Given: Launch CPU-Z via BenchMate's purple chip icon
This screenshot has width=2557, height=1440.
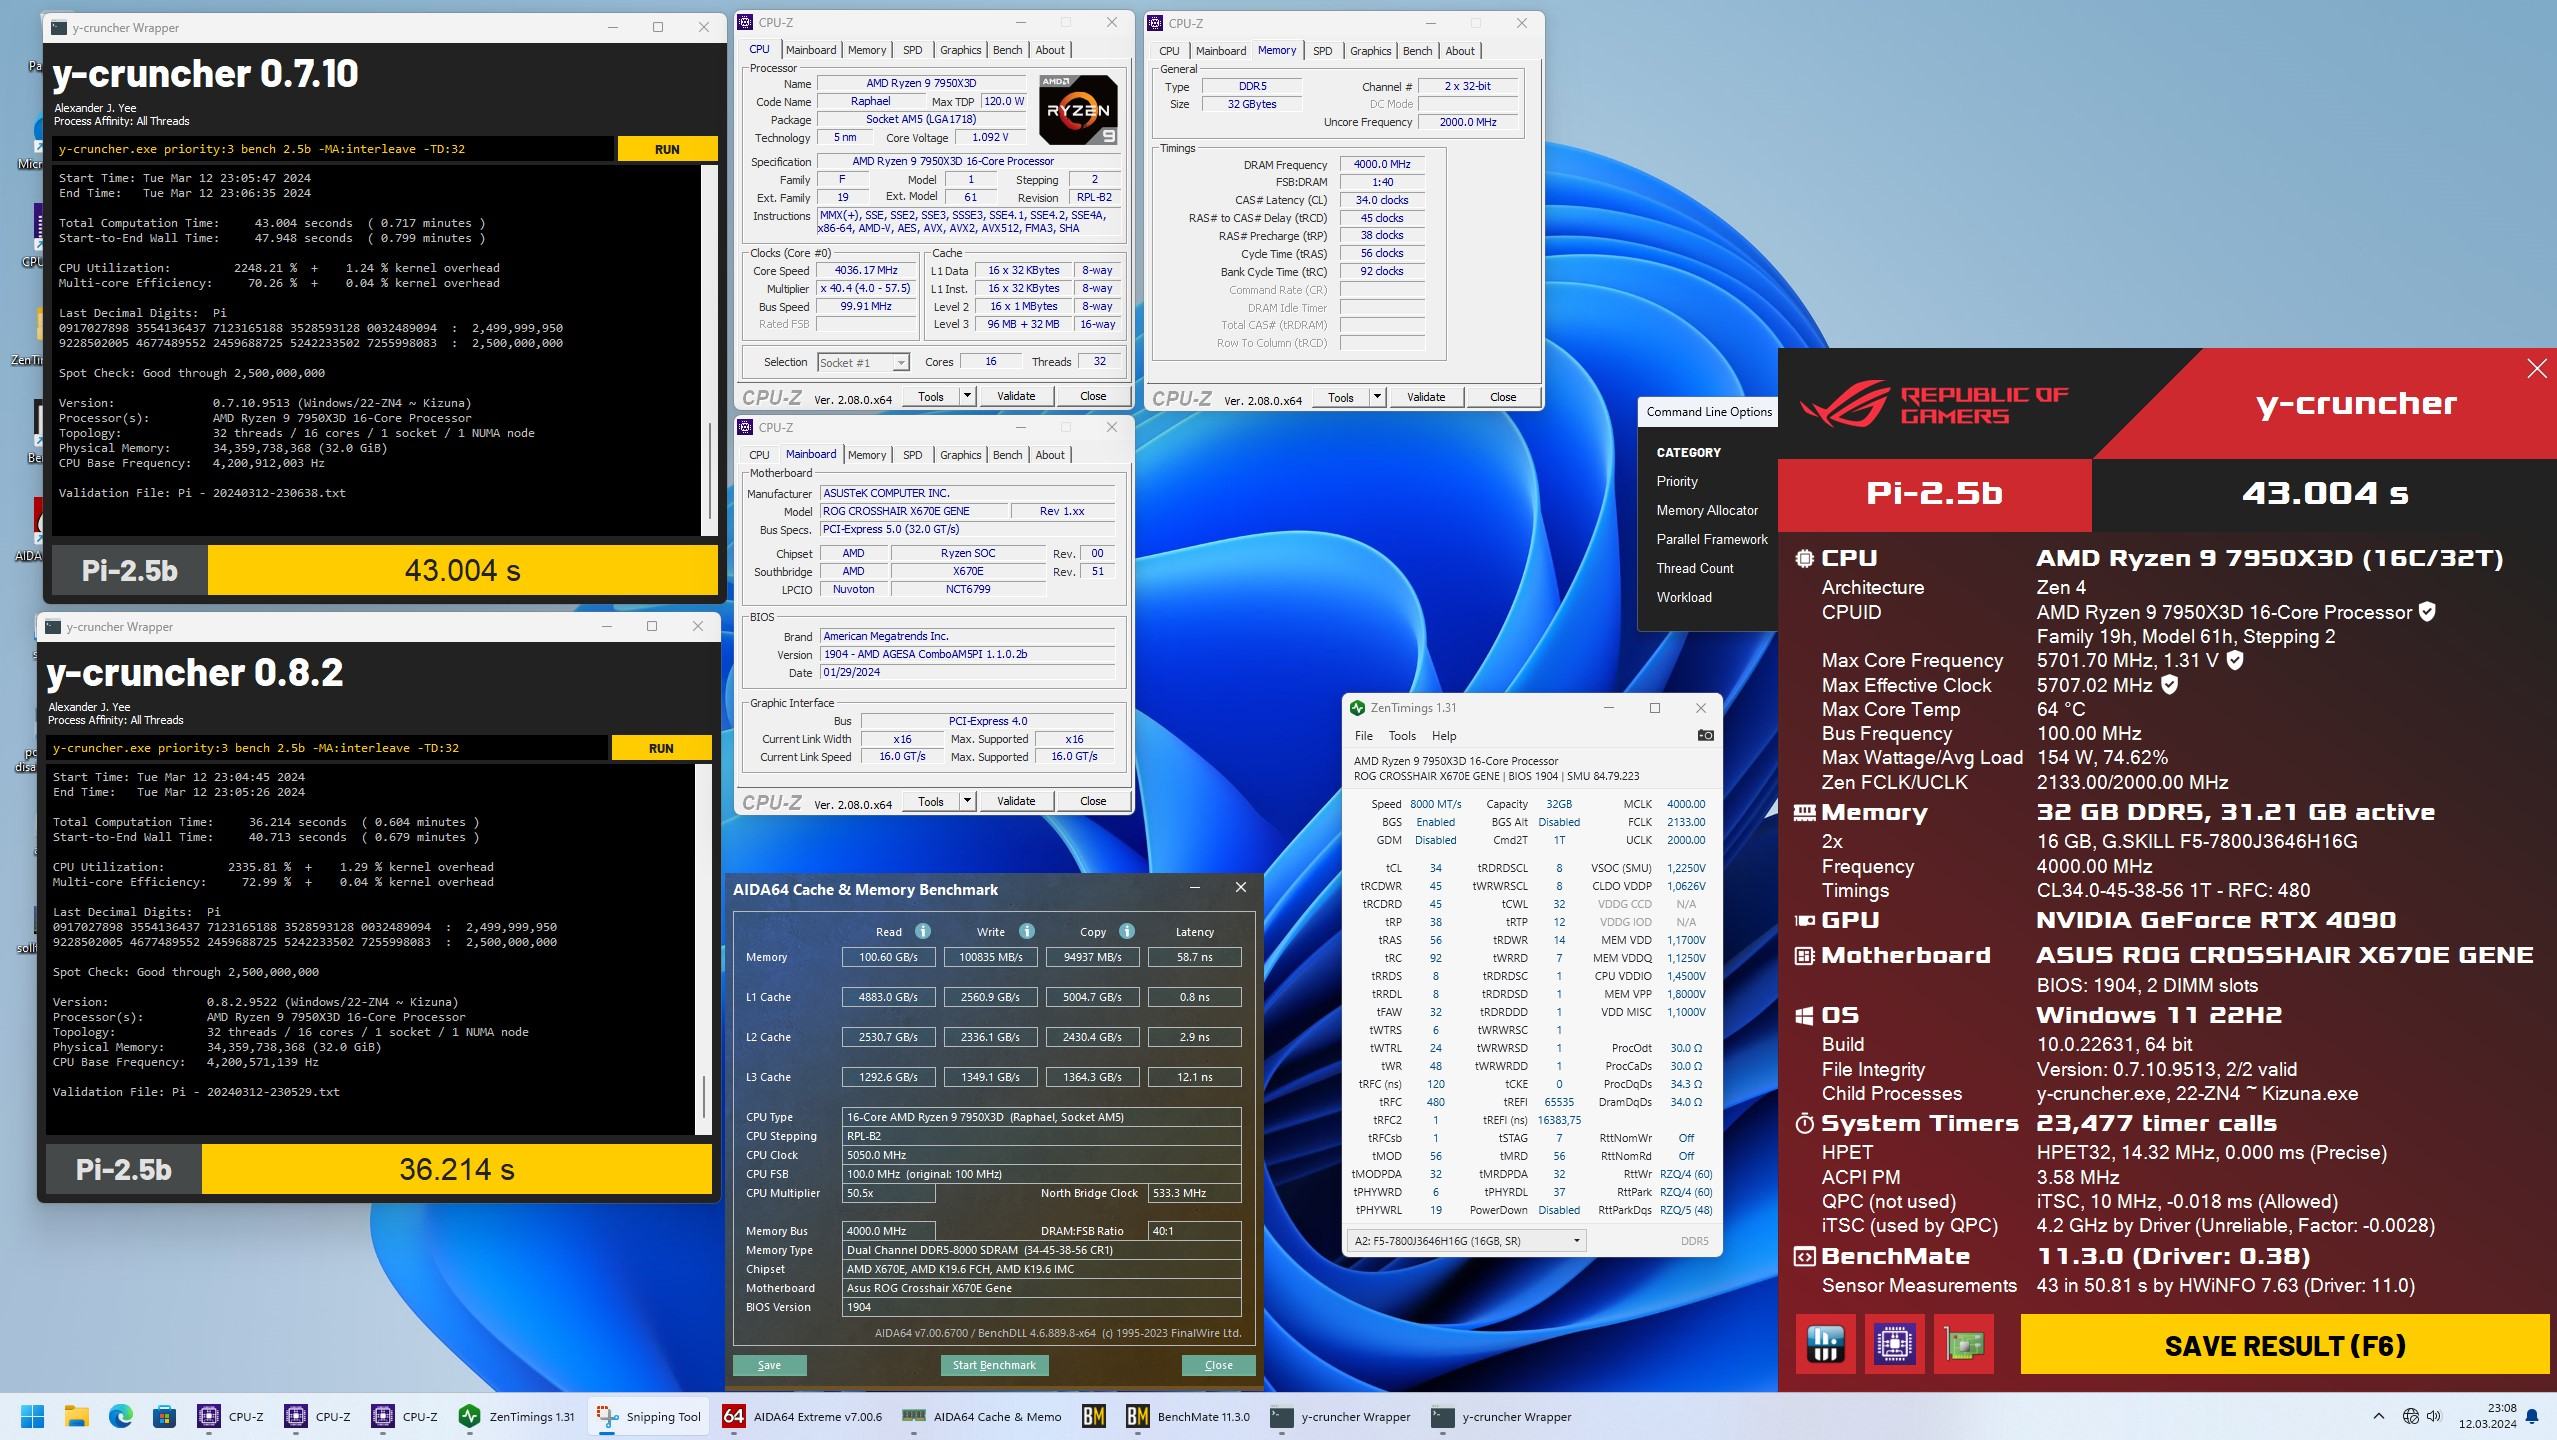Looking at the screenshot, I should click(x=1895, y=1344).
